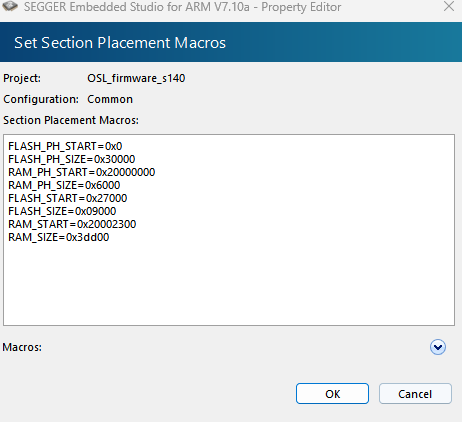Click the FLASH_PH_SIZE=0x30000 line

pyautogui.click(x=72, y=159)
